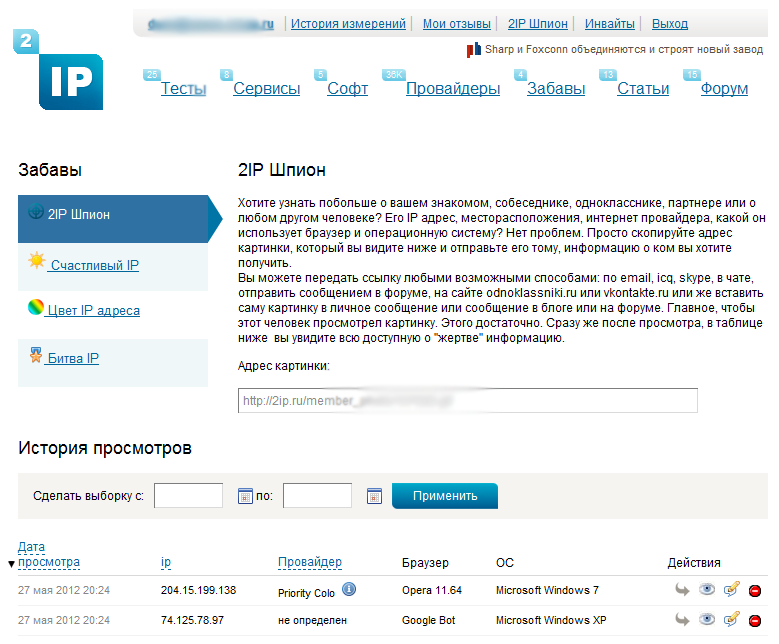Sort table by ip column

[x=166, y=562]
